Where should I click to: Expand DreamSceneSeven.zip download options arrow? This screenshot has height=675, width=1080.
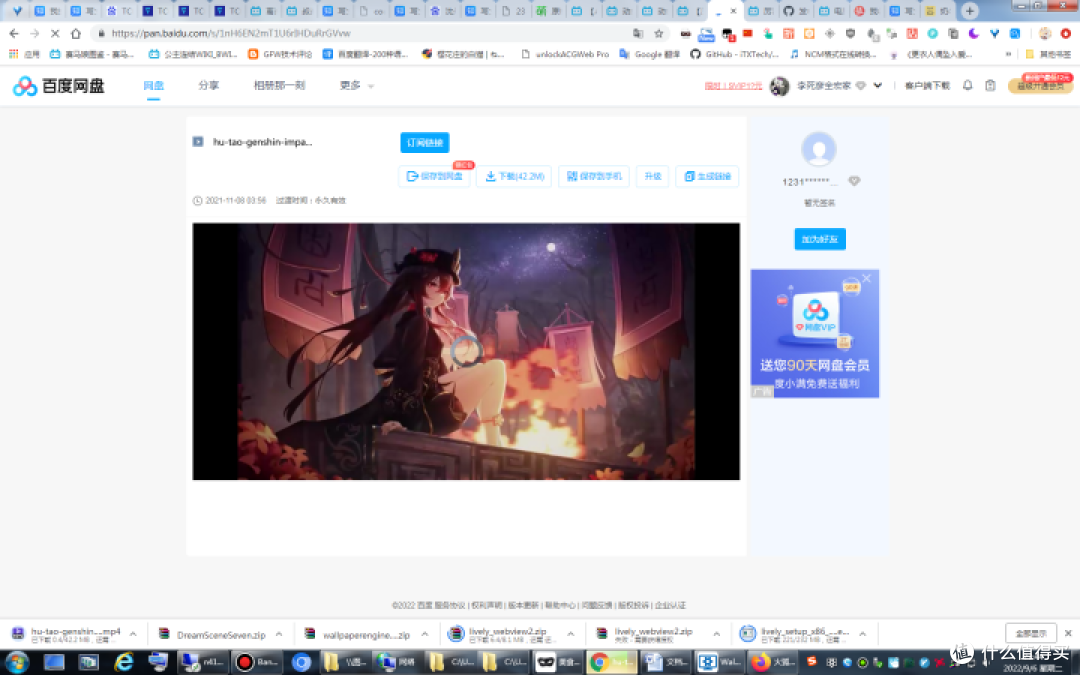tap(279, 634)
